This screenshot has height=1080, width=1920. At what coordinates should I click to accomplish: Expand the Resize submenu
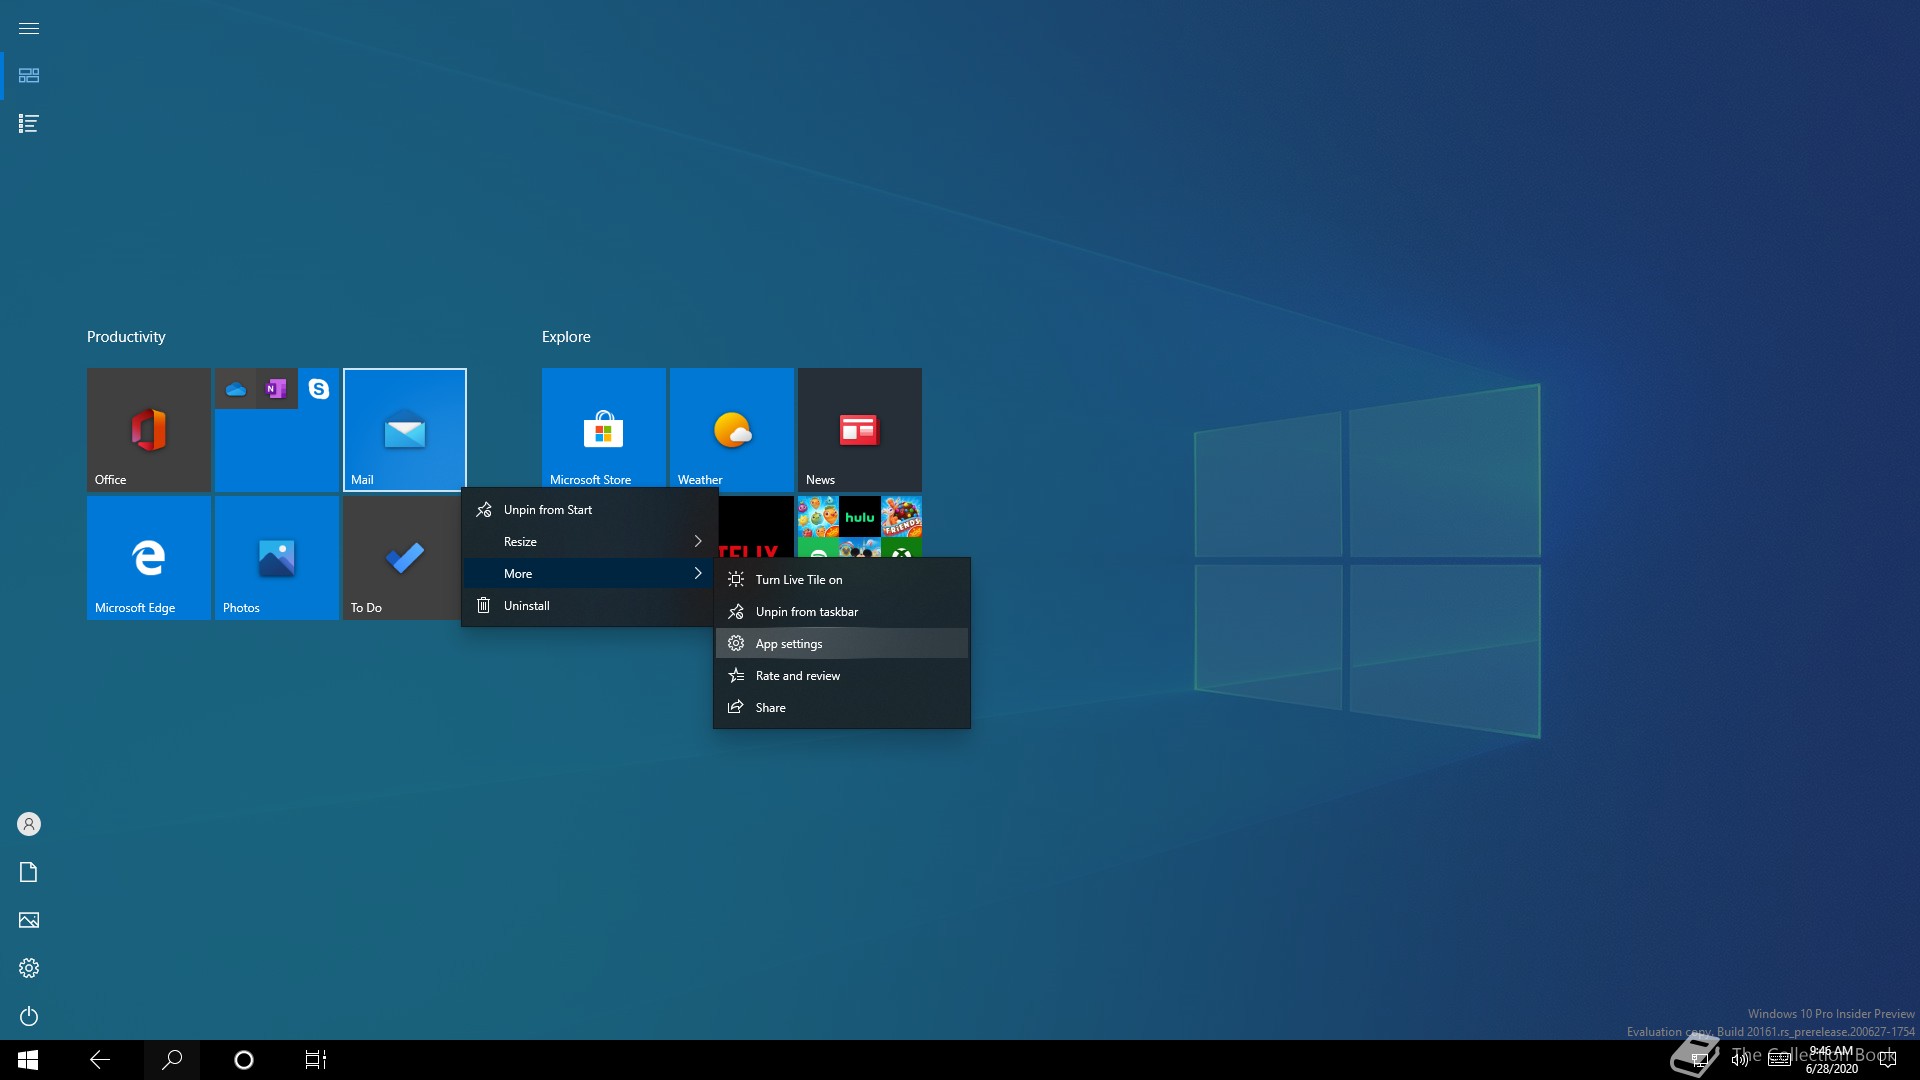590,542
